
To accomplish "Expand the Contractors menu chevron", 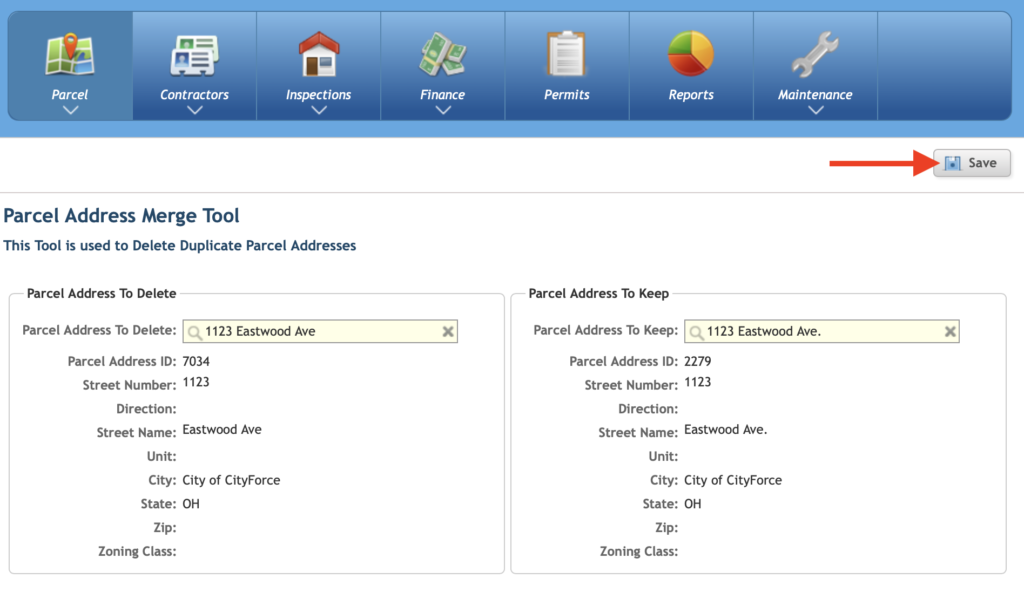I will (x=195, y=110).
